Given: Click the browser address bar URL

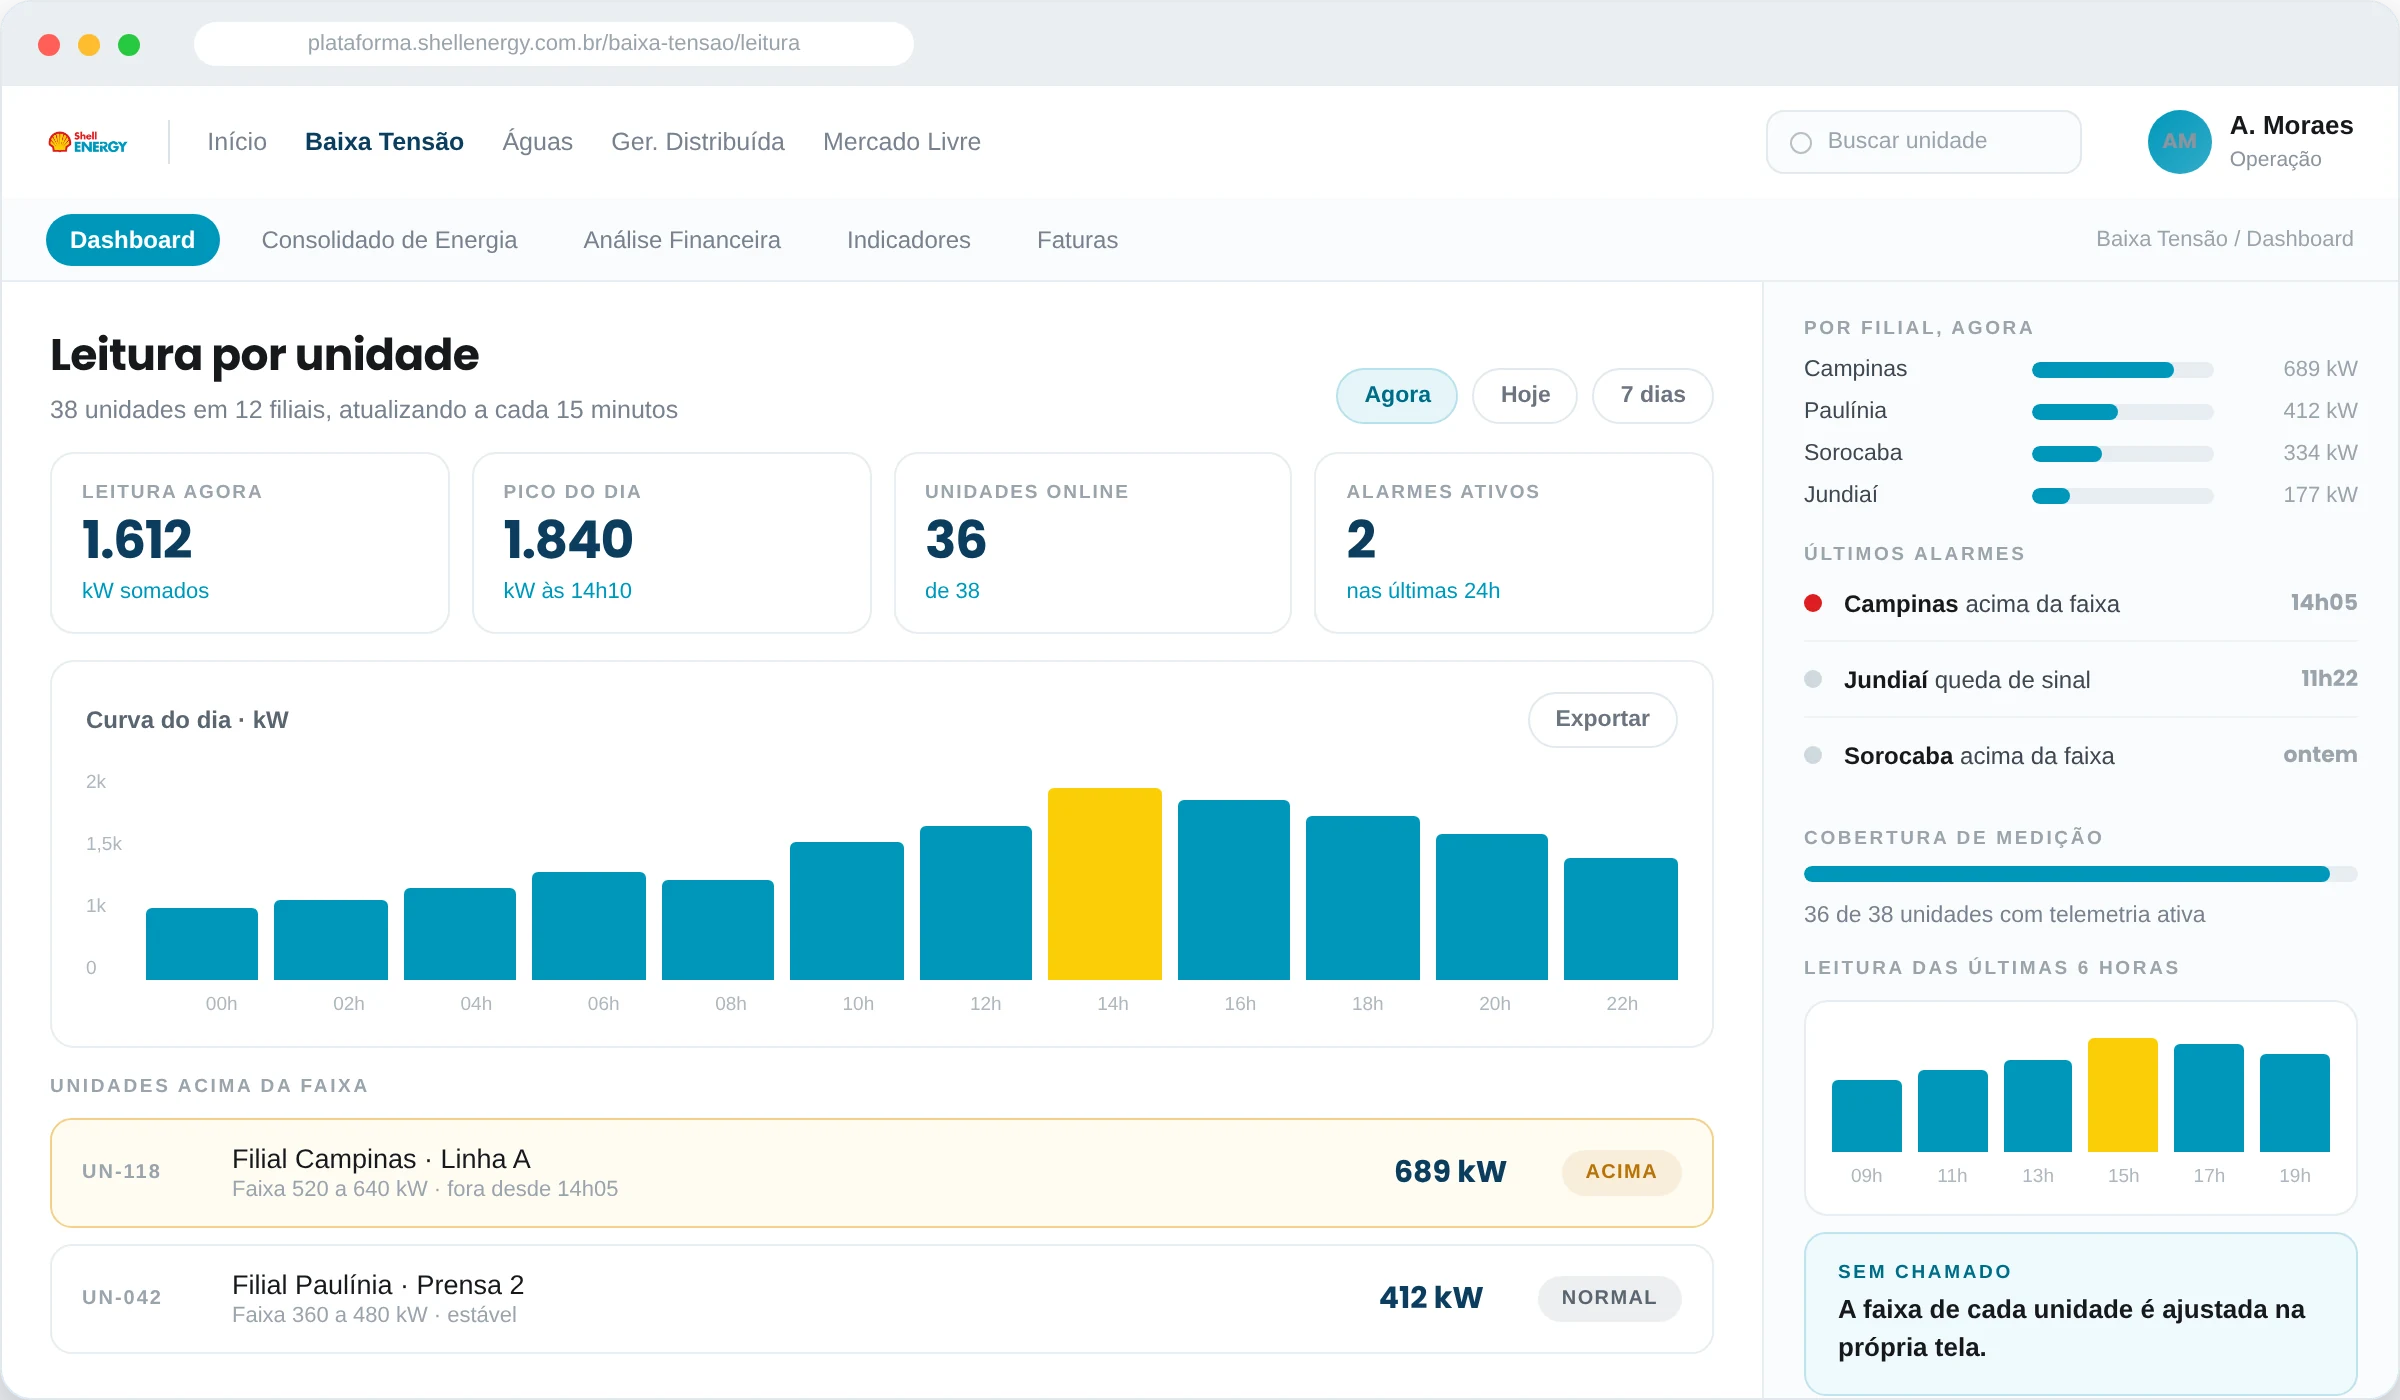Looking at the screenshot, I should click(553, 43).
